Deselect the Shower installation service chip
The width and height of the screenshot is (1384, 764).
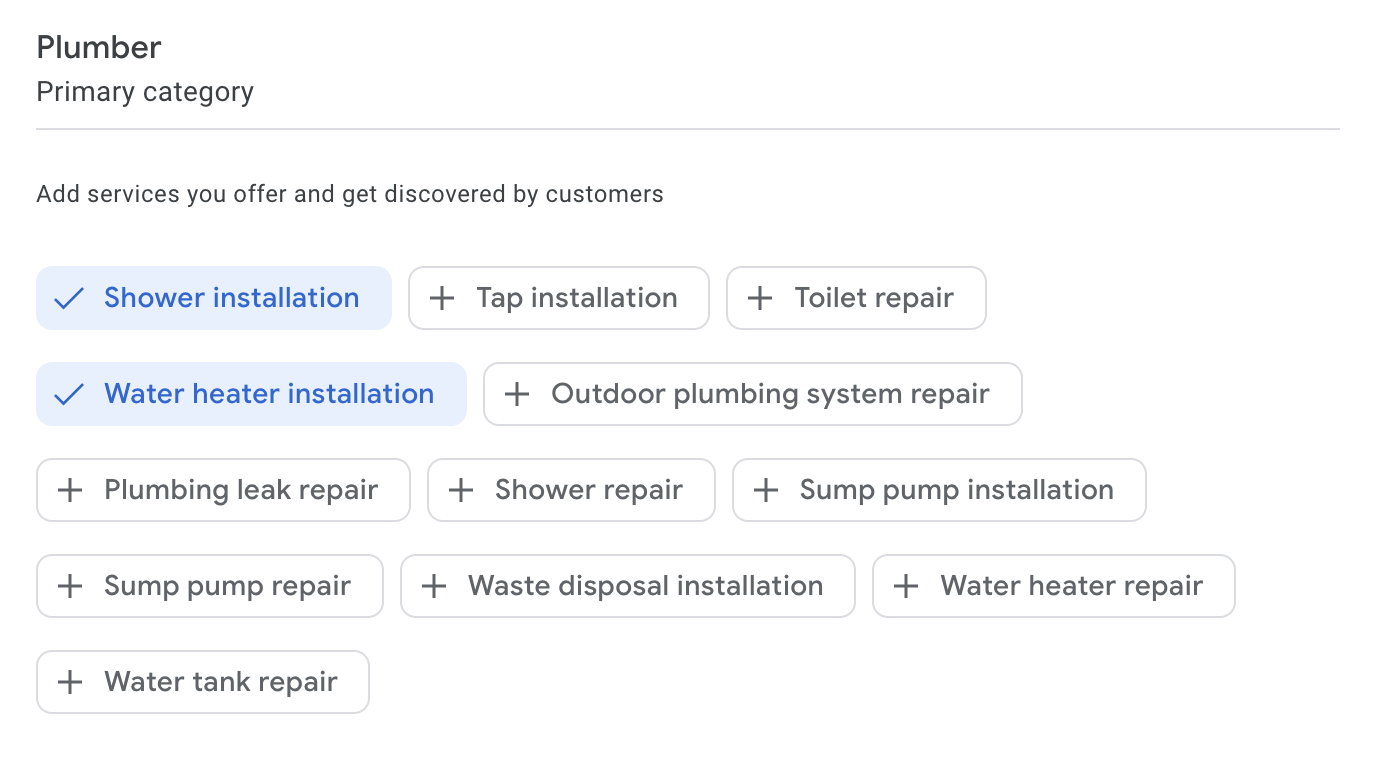coord(214,298)
